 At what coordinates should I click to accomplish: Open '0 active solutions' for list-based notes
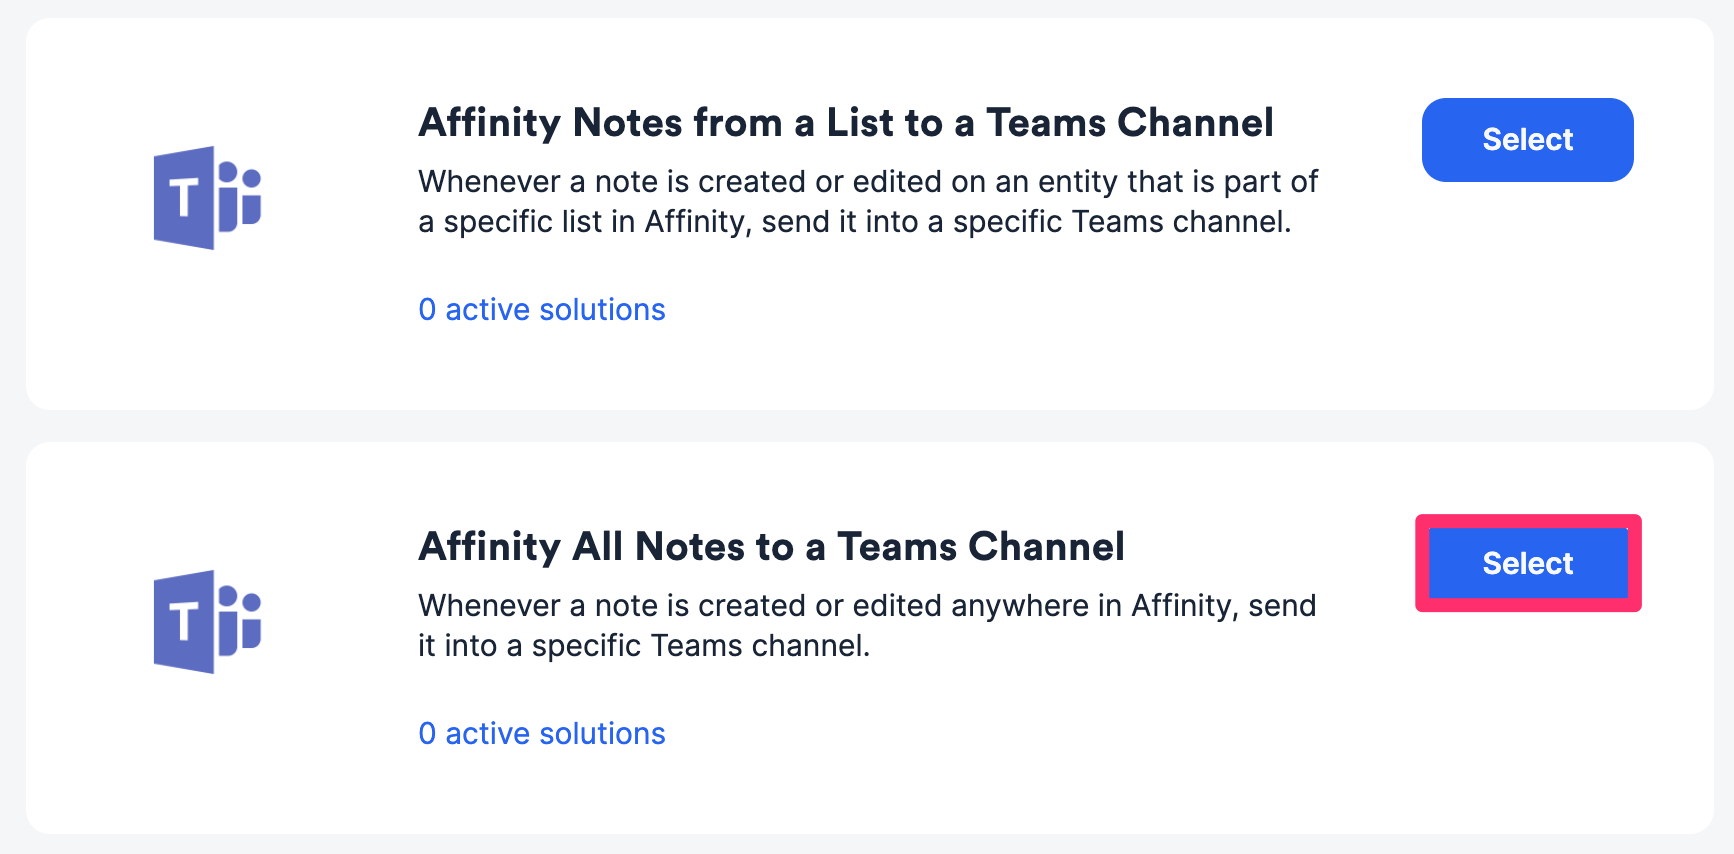click(x=541, y=309)
